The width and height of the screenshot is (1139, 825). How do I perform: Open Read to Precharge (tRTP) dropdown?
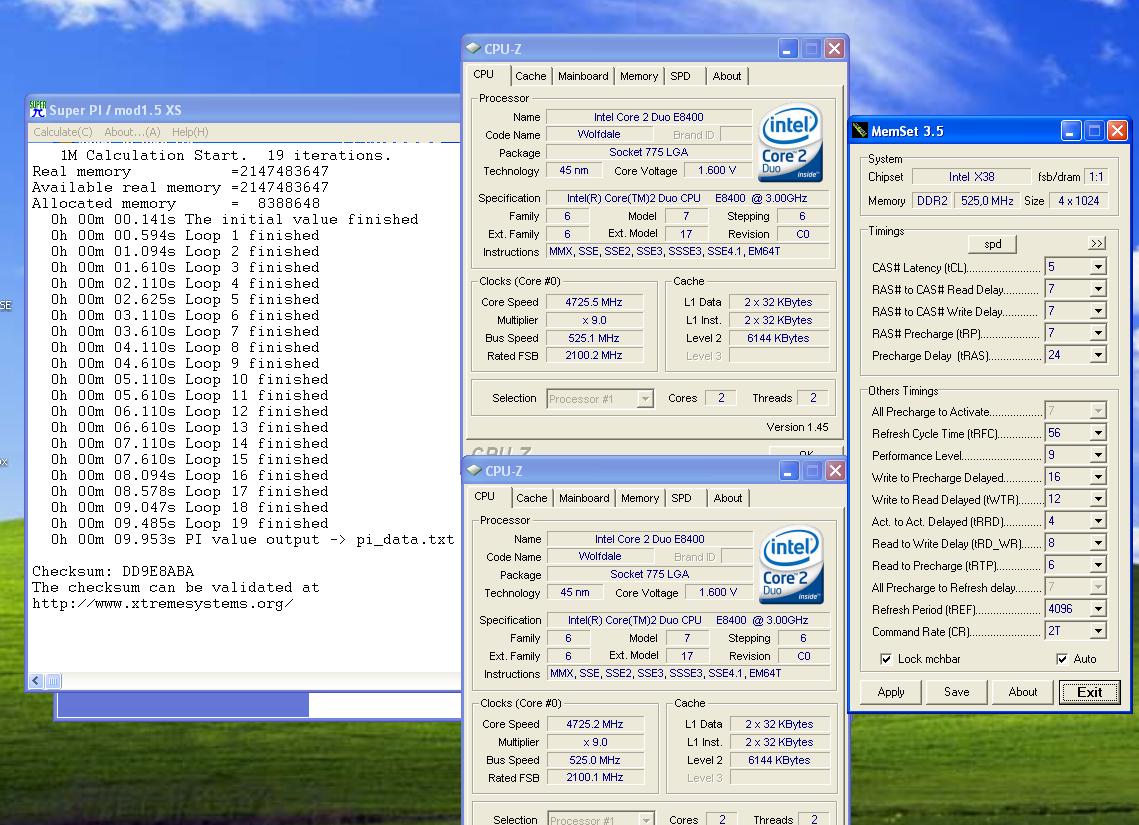click(1098, 565)
